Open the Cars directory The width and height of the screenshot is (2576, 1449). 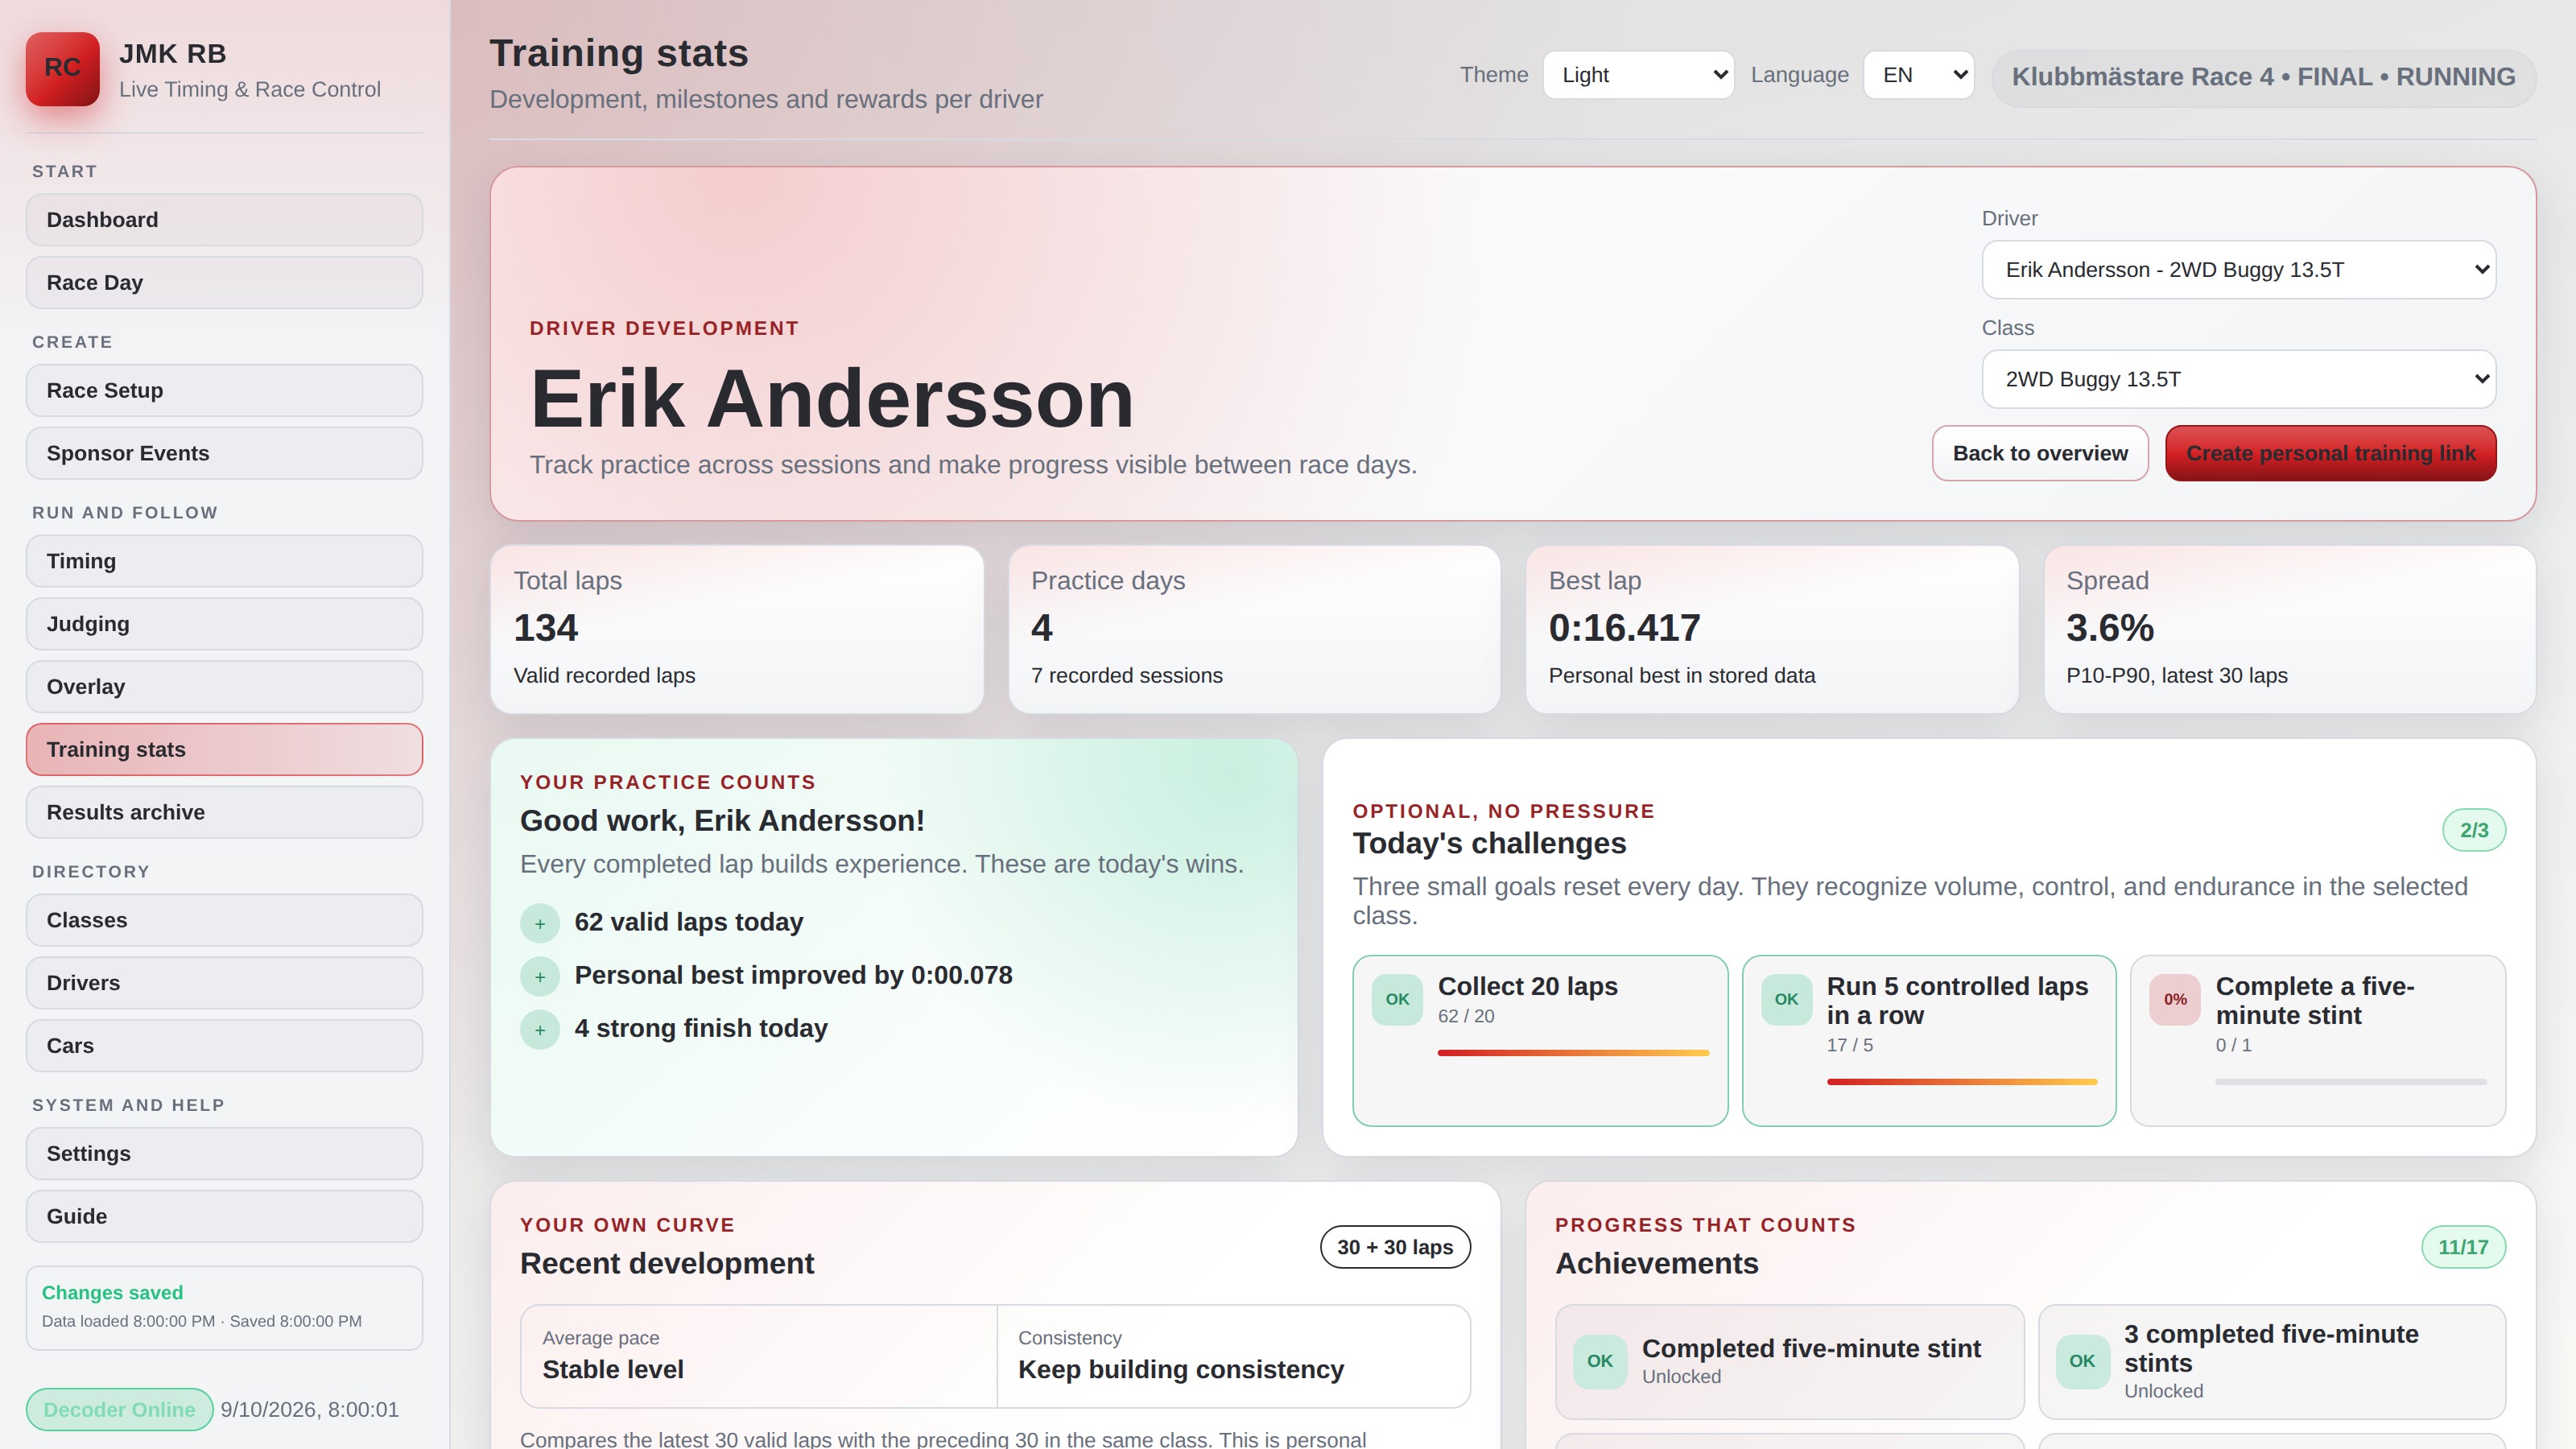(x=224, y=1046)
